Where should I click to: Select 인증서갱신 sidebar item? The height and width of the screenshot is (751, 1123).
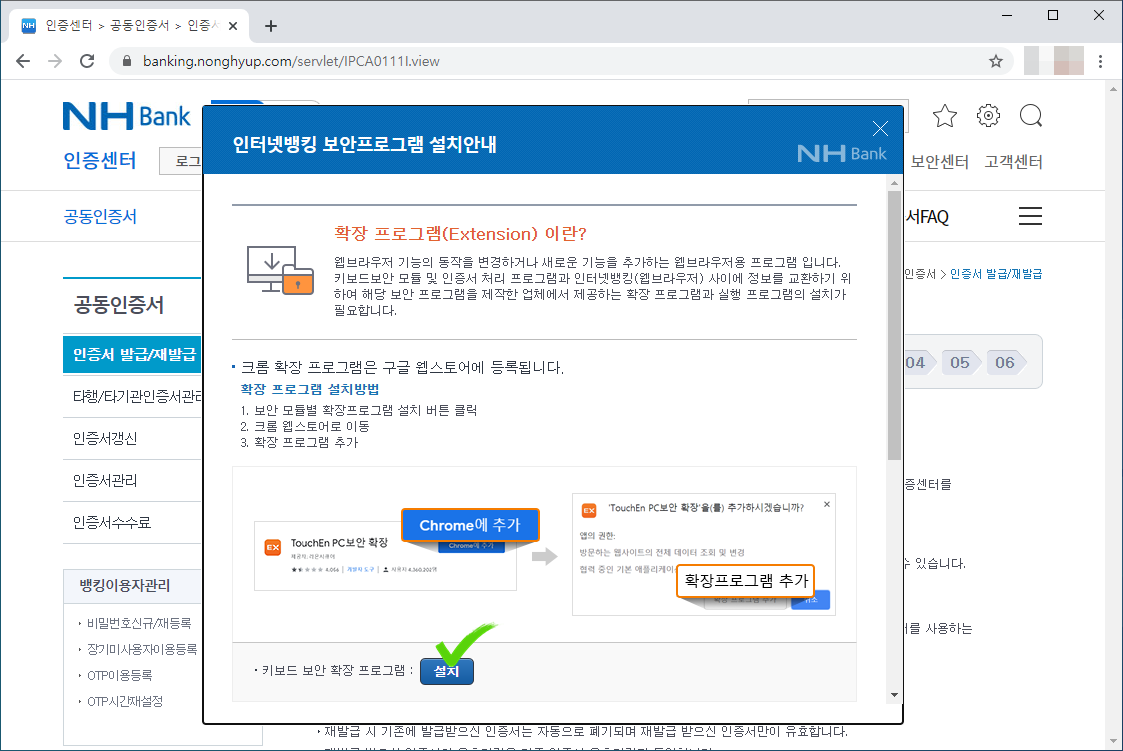click(x=132, y=438)
